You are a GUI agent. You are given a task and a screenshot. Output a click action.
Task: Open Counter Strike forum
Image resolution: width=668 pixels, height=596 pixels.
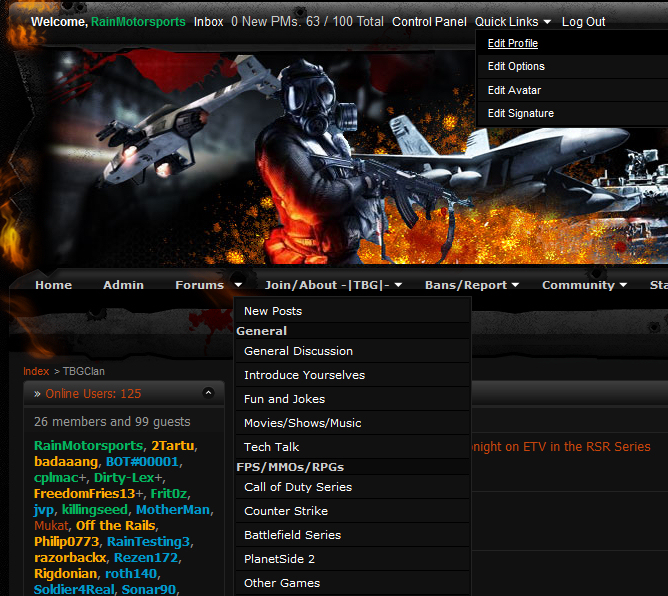pyautogui.click(x=353, y=511)
